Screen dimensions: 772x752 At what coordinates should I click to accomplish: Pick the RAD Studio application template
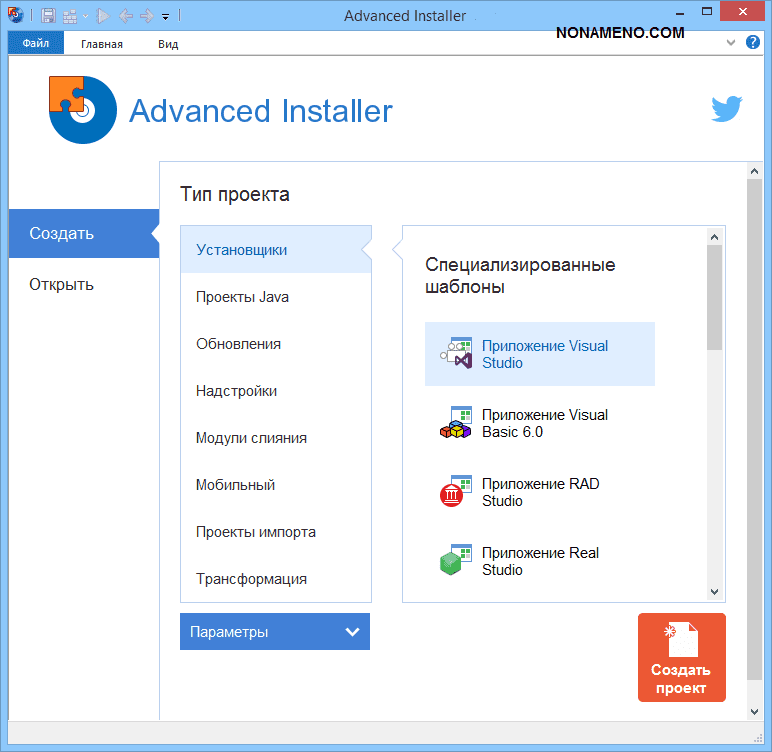tap(540, 492)
